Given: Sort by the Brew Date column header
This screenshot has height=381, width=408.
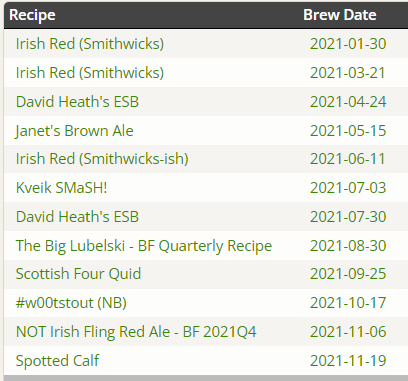Looking at the screenshot, I should 340,15.
